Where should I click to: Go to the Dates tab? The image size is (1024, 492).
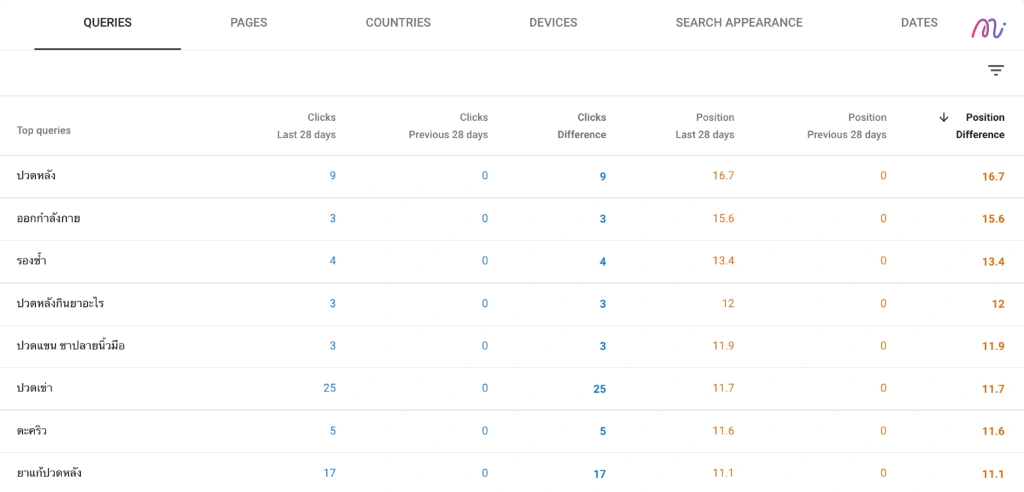pos(919,23)
